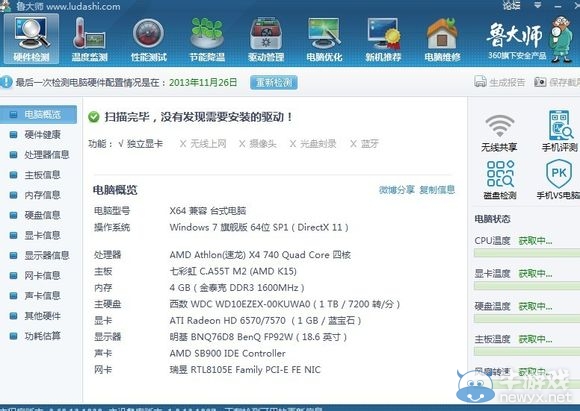
Task: Click hard disk value WDC WD10EZEX
Action: point(285,304)
